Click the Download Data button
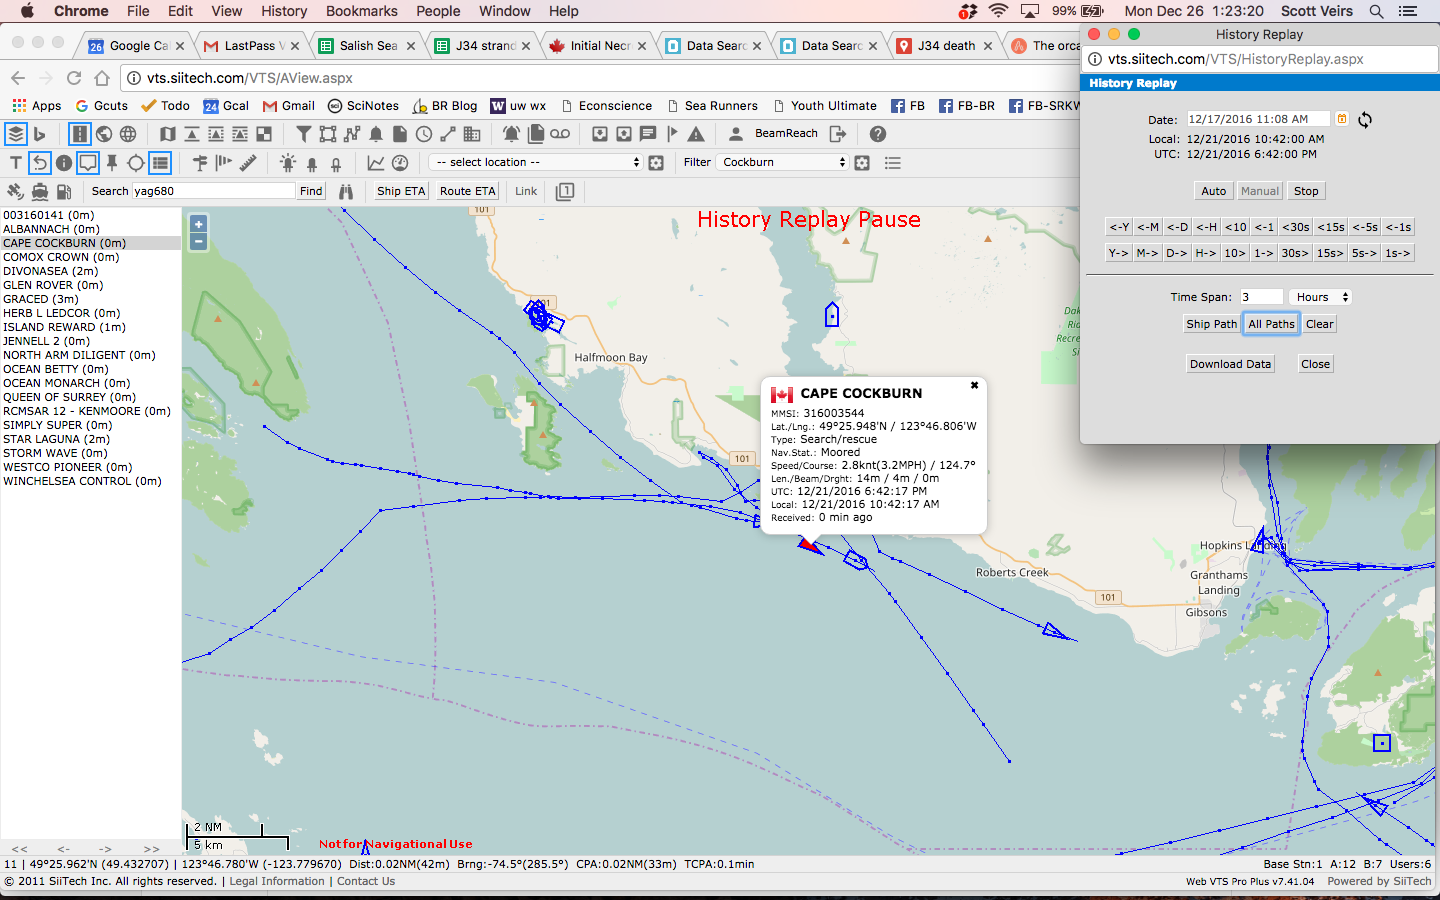 pos(1230,364)
